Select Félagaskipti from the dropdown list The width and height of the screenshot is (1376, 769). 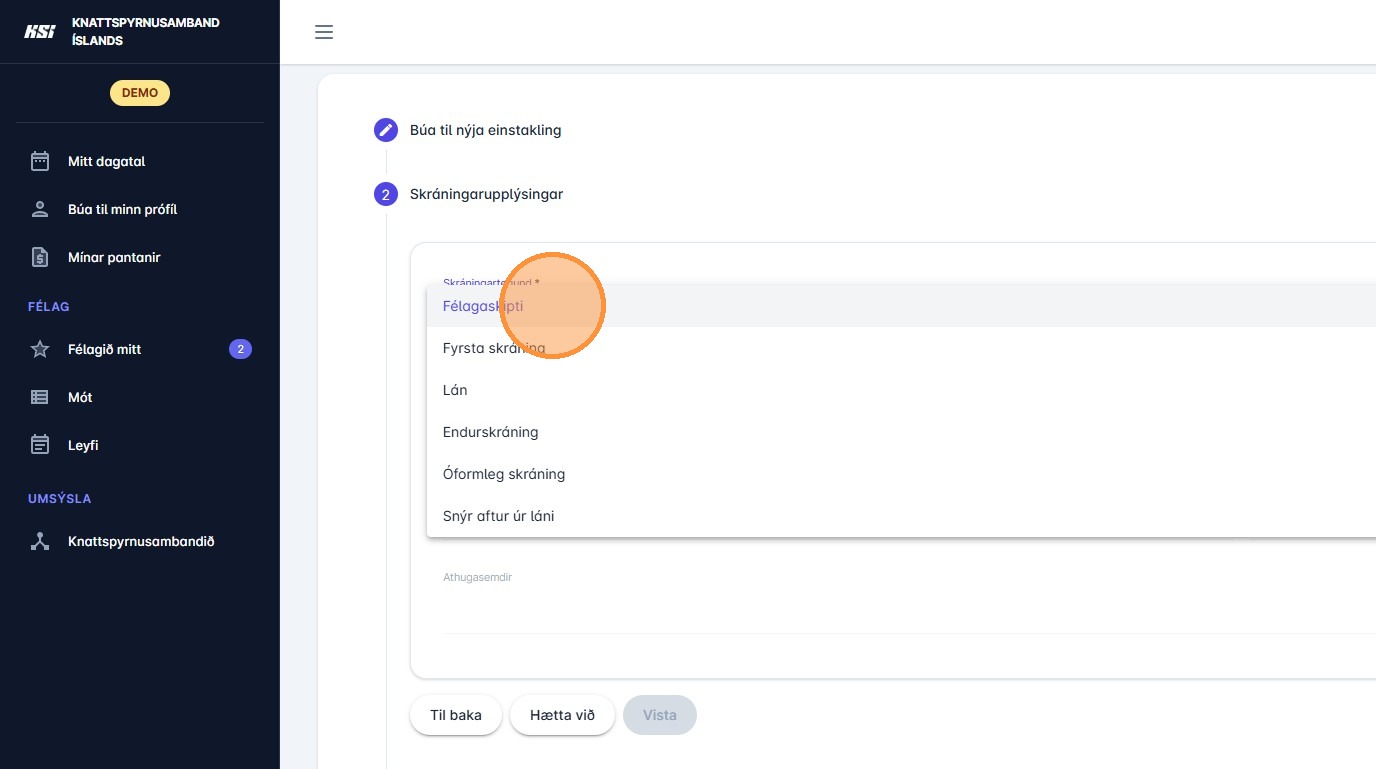(483, 306)
